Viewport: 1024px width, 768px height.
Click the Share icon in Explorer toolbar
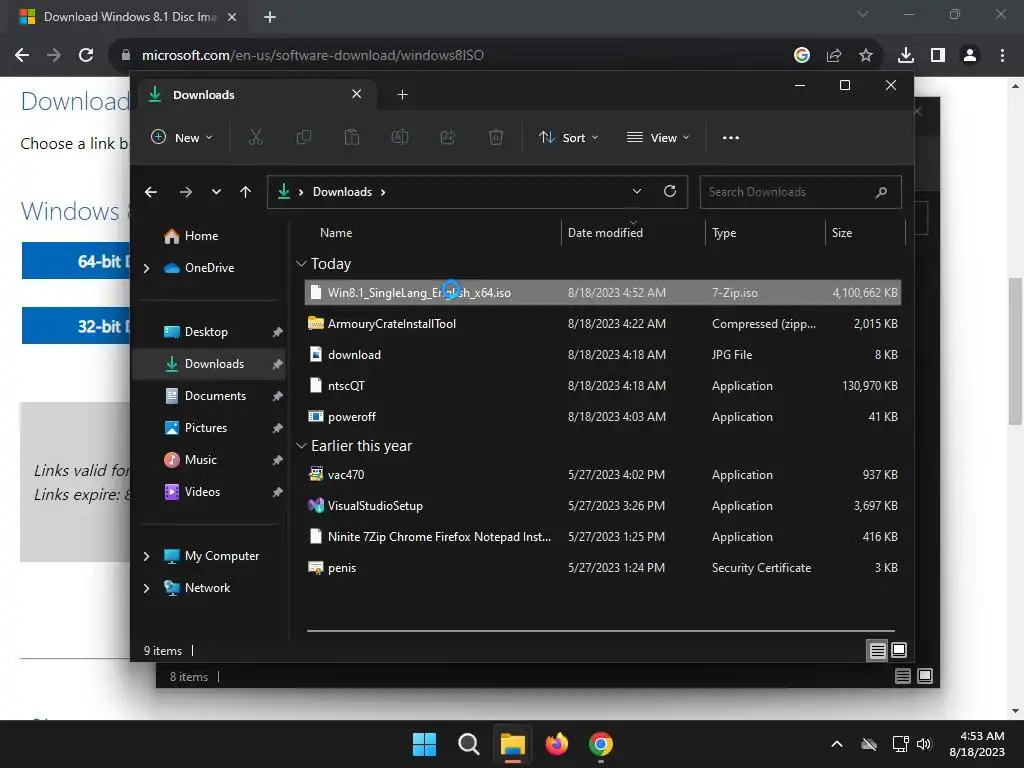pos(448,137)
